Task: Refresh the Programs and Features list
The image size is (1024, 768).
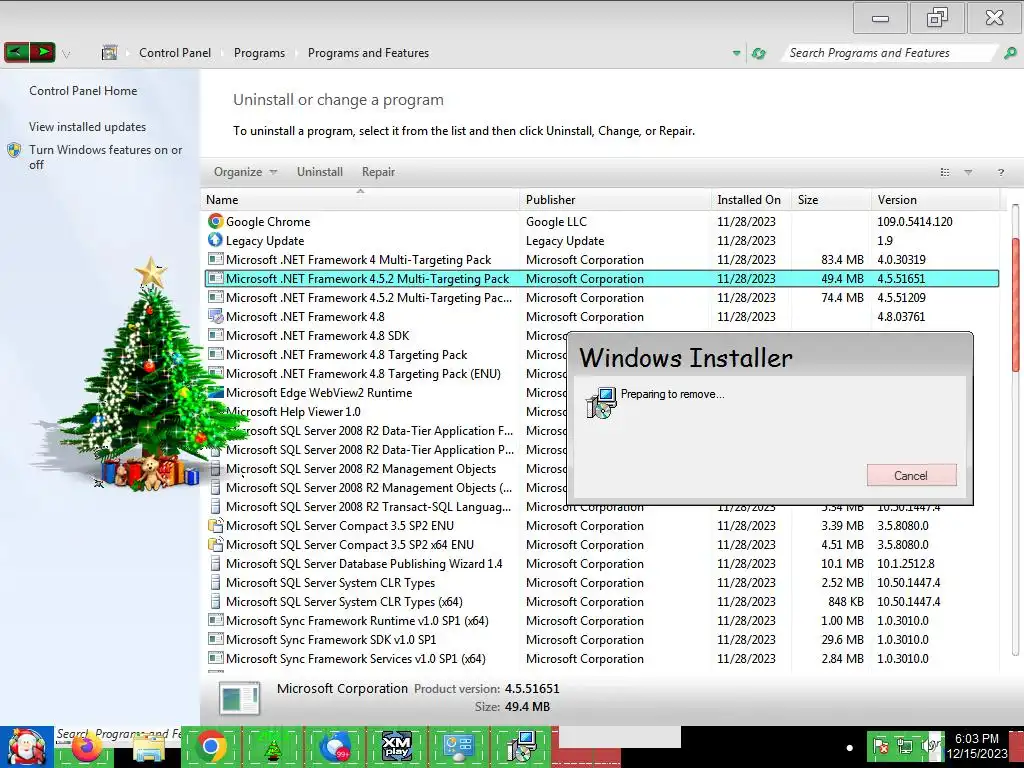Action: point(758,53)
